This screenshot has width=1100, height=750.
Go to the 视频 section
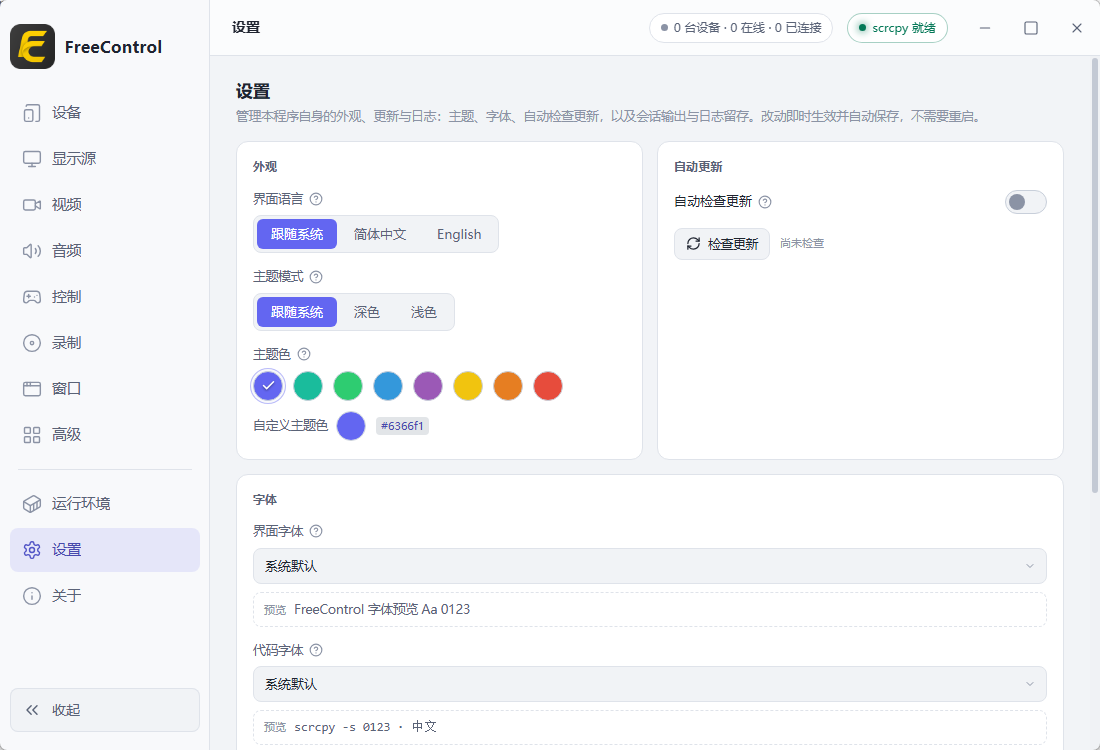pos(105,205)
